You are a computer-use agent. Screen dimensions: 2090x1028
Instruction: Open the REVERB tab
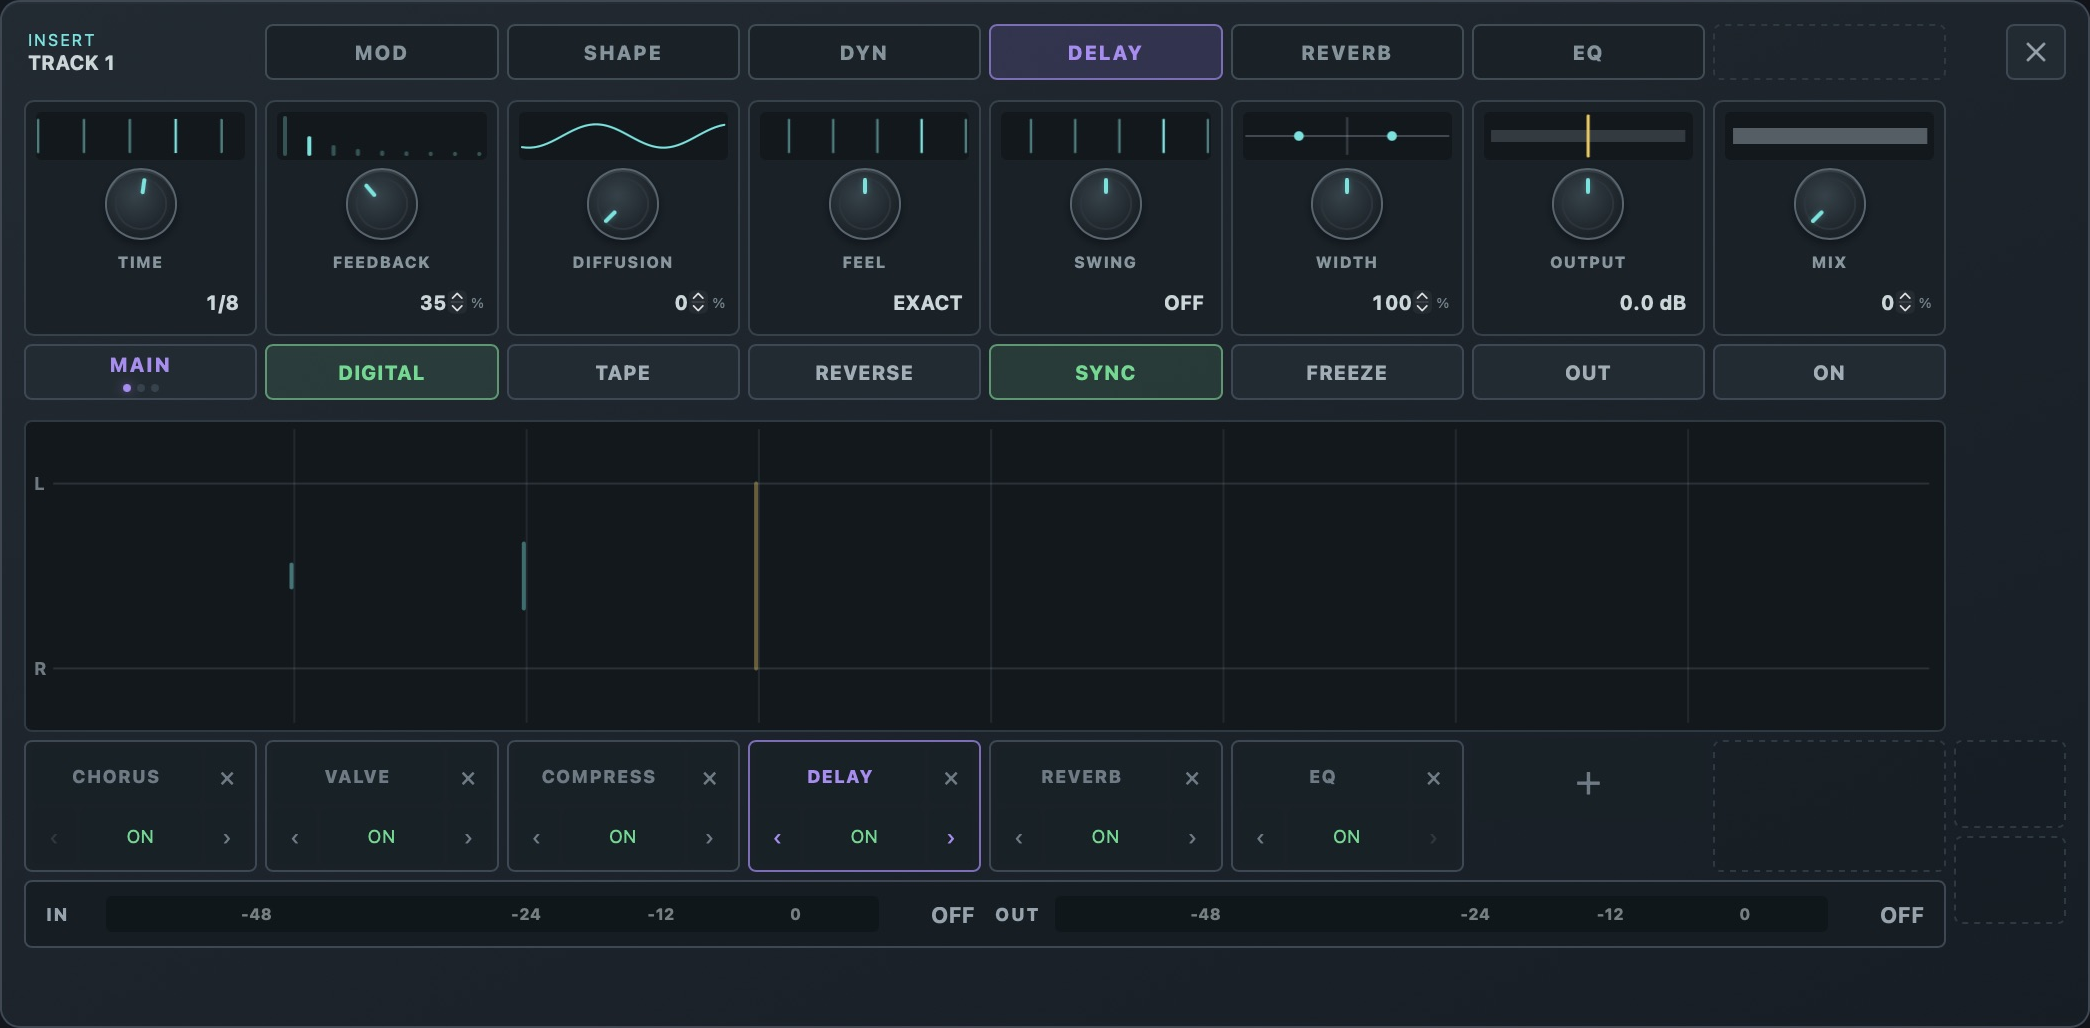tap(1346, 52)
